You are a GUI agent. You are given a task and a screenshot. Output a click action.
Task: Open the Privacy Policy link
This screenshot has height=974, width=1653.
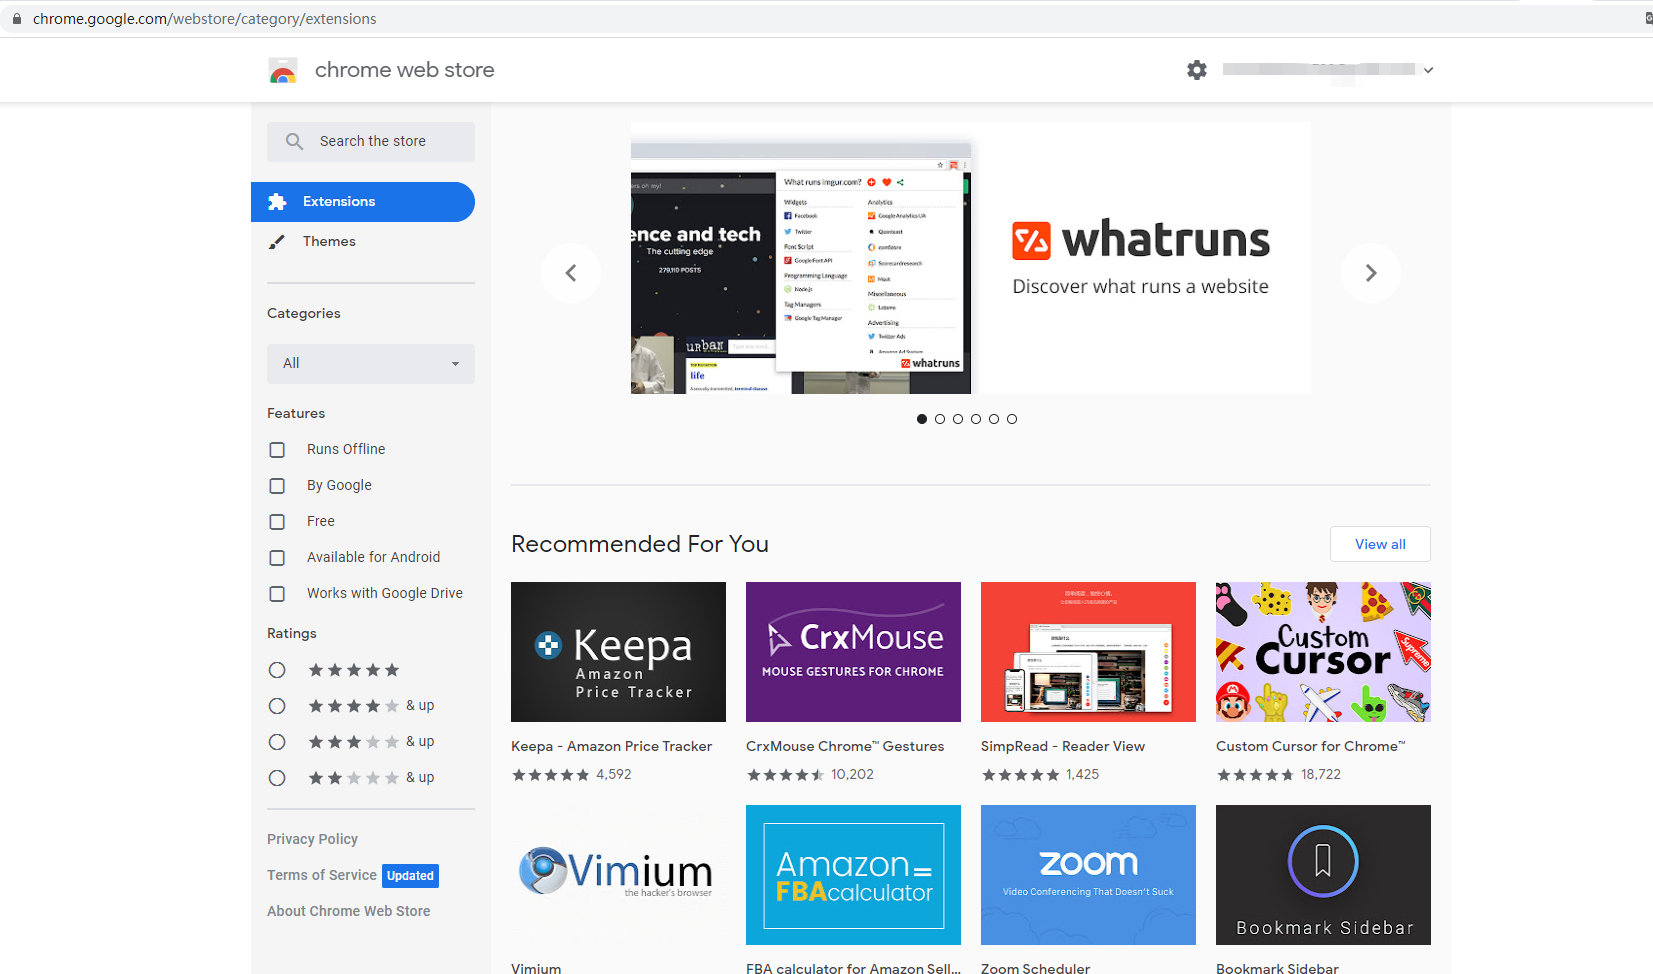312,839
